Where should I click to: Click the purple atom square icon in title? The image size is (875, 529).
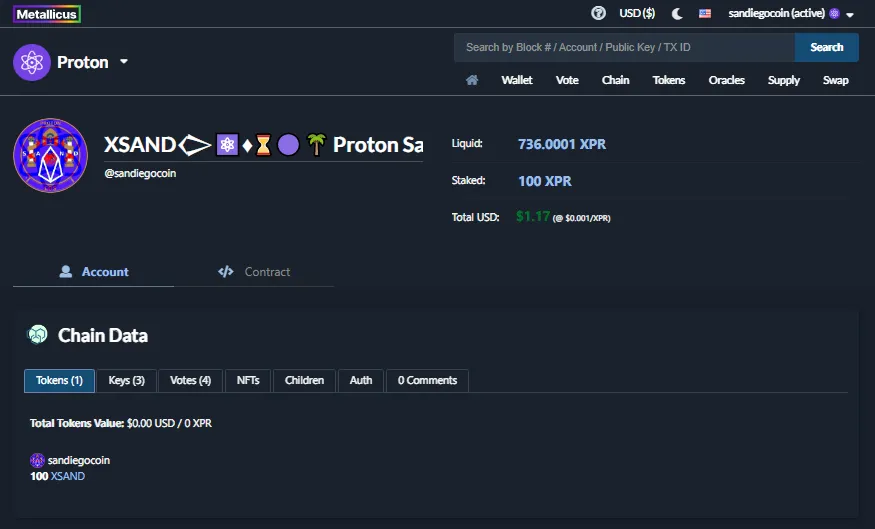click(227, 145)
